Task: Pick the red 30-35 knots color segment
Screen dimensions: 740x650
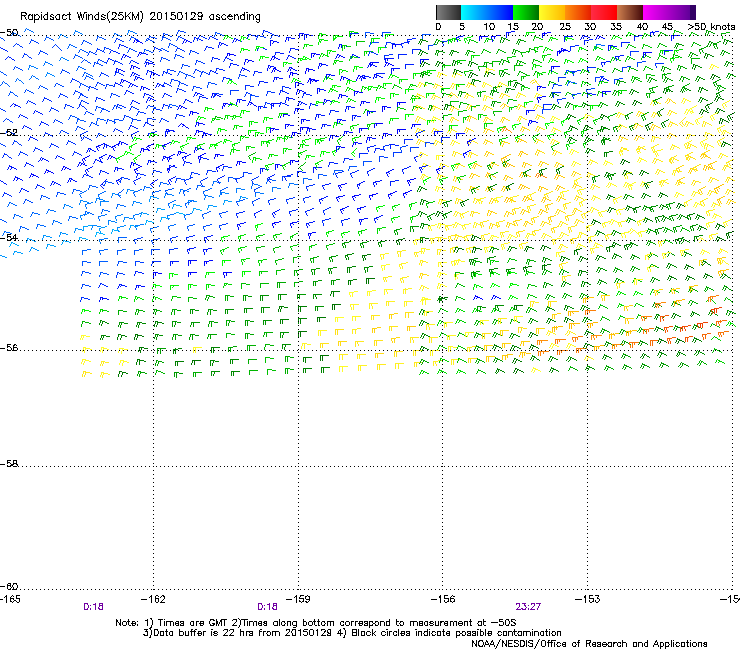Action: [x=604, y=12]
